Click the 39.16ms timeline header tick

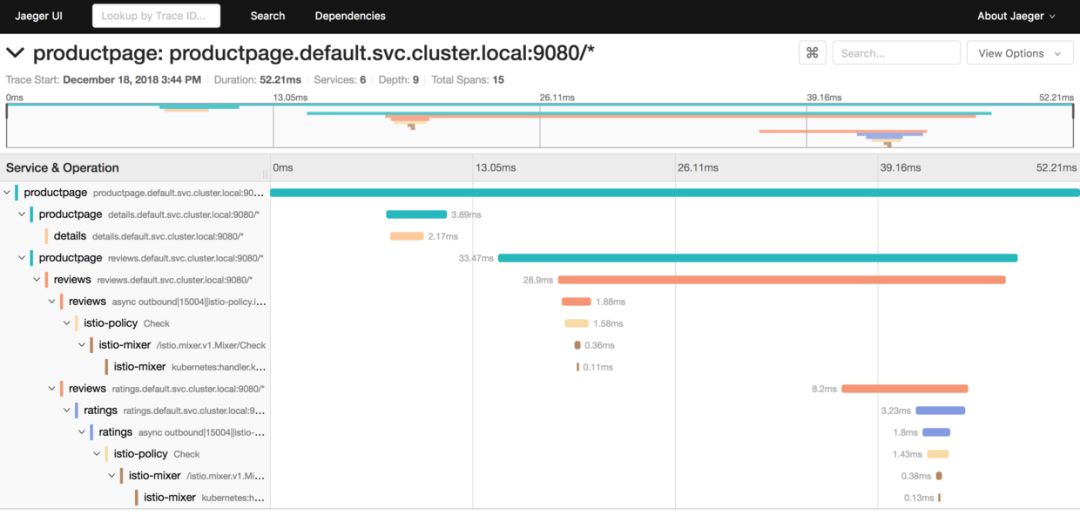coord(900,167)
